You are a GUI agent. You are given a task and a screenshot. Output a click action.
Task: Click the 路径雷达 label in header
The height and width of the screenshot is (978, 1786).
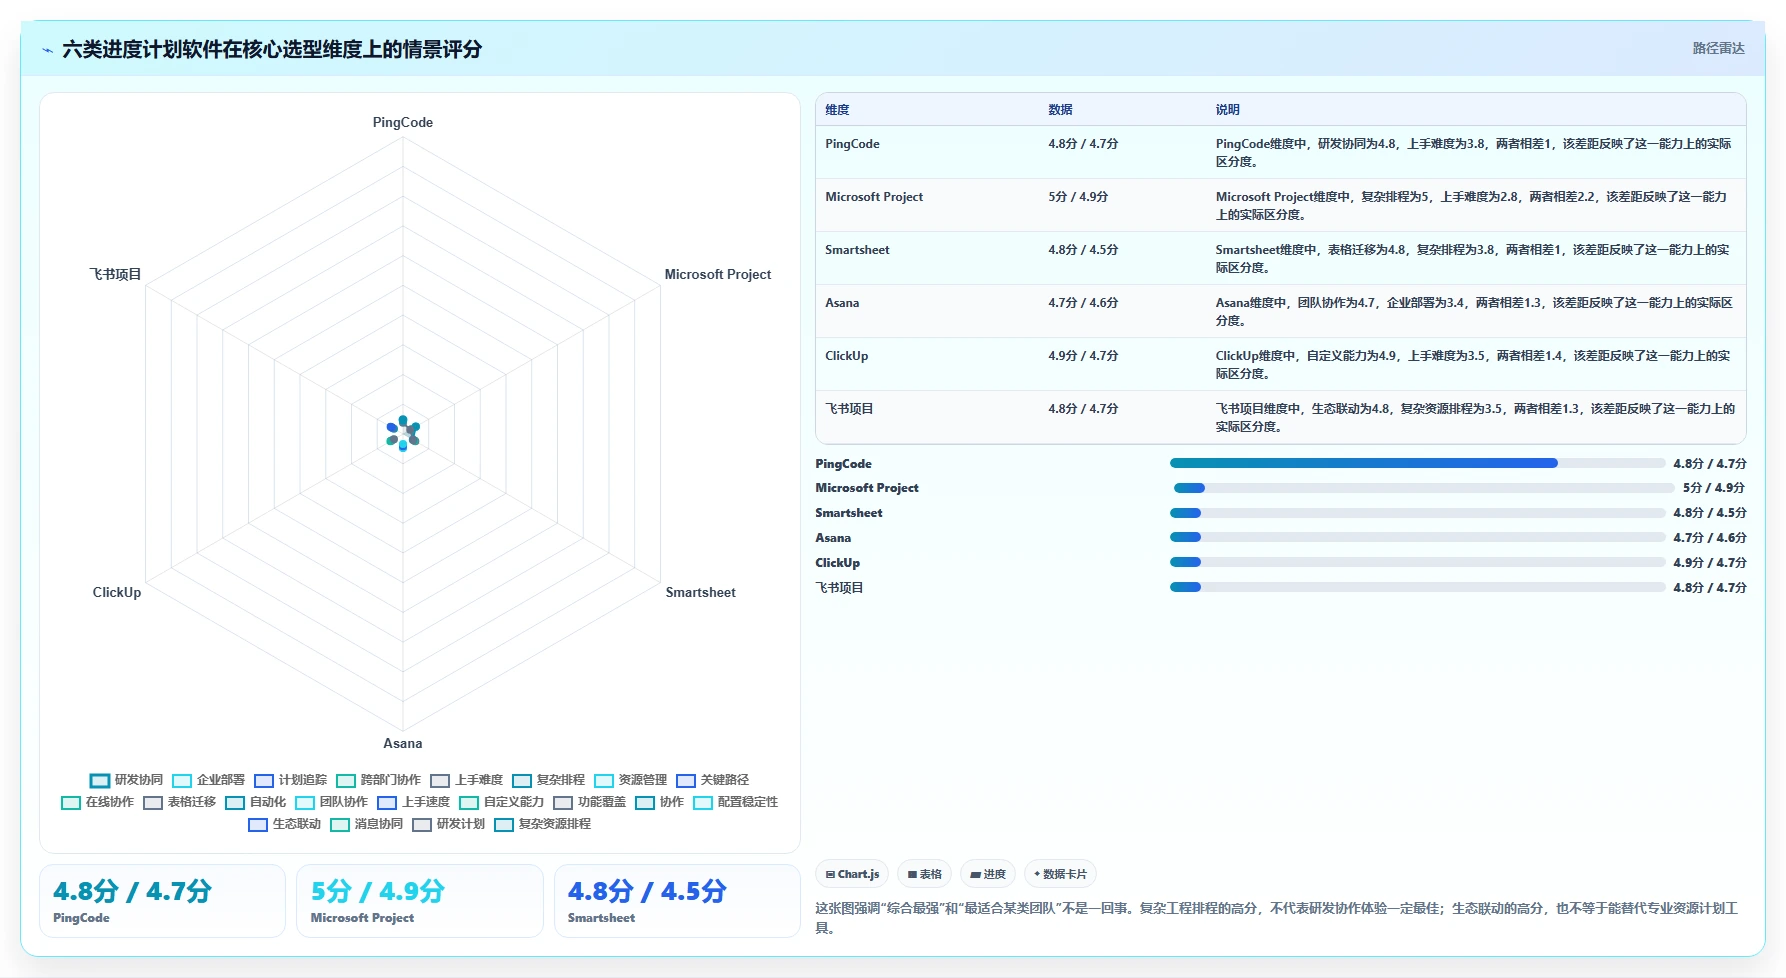click(1718, 48)
